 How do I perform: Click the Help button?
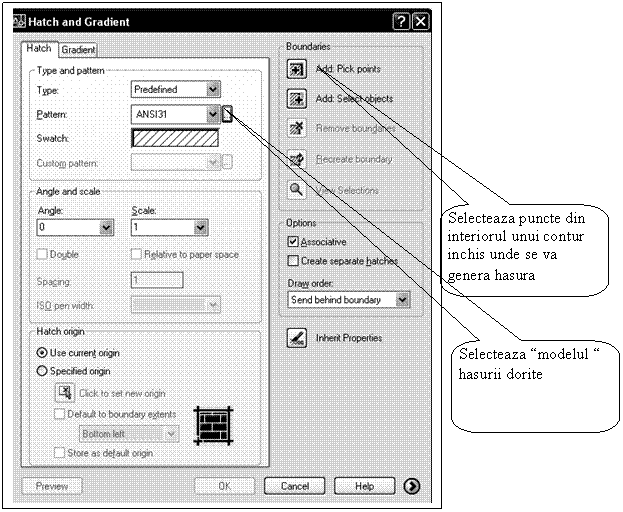pos(364,486)
